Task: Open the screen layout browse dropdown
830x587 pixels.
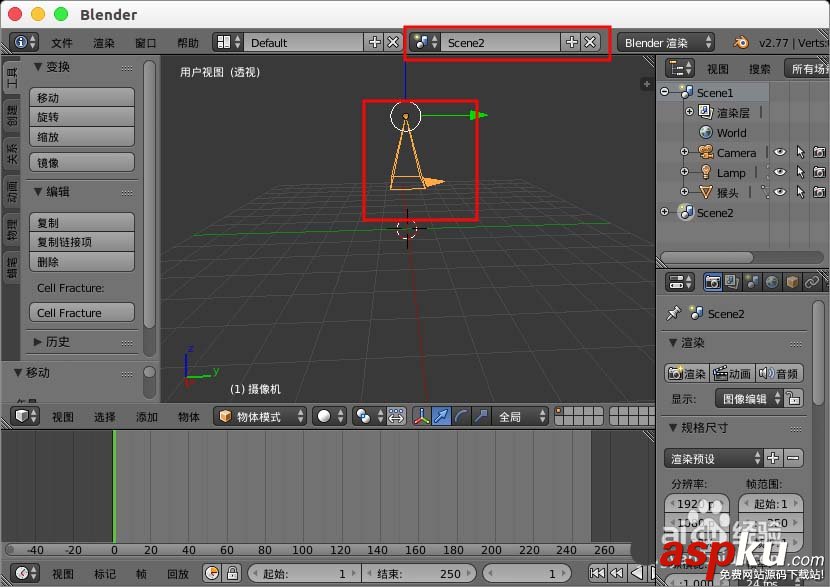Action: [229, 42]
